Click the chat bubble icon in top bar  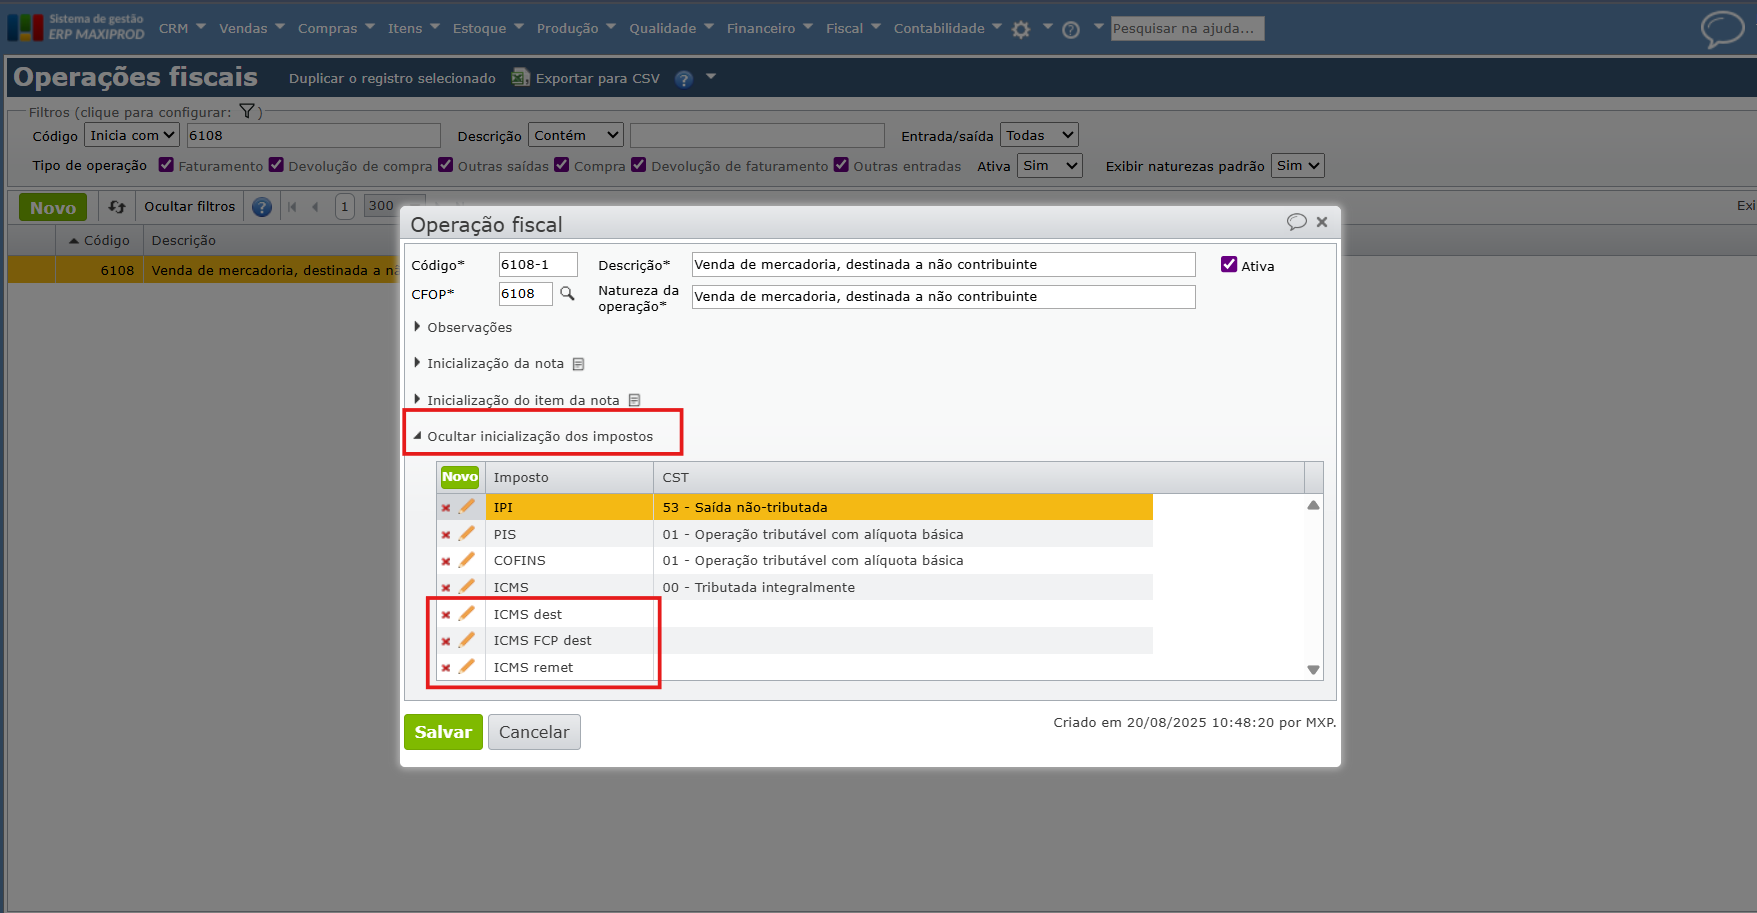point(1722,29)
